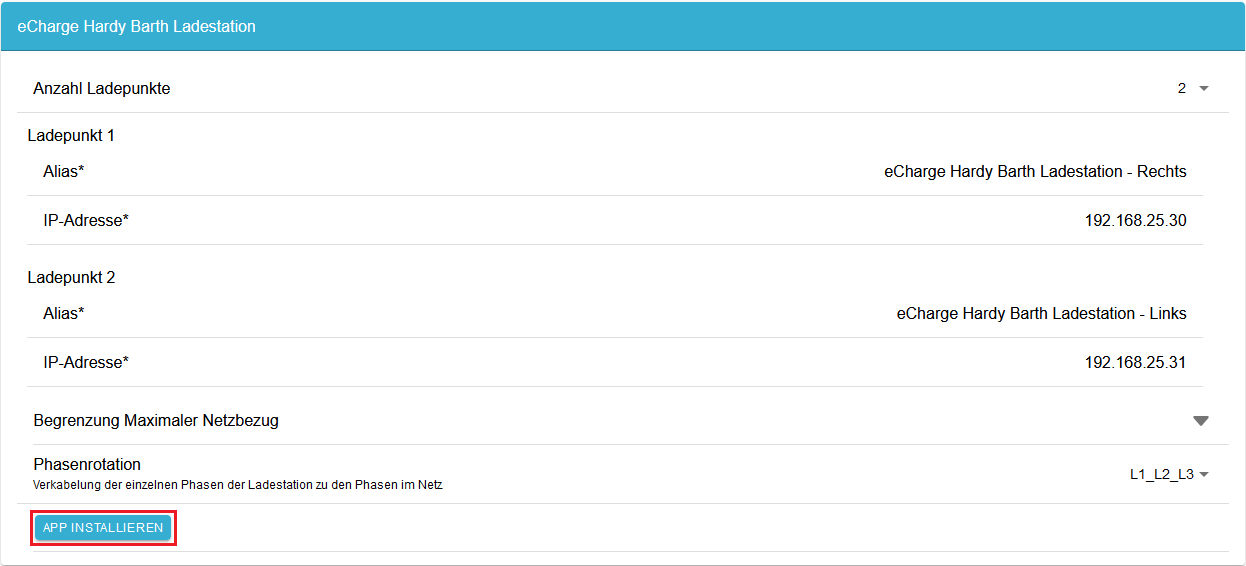
Task: Click the Alias* label under Ladepunkt 2
Action: [x=64, y=314]
